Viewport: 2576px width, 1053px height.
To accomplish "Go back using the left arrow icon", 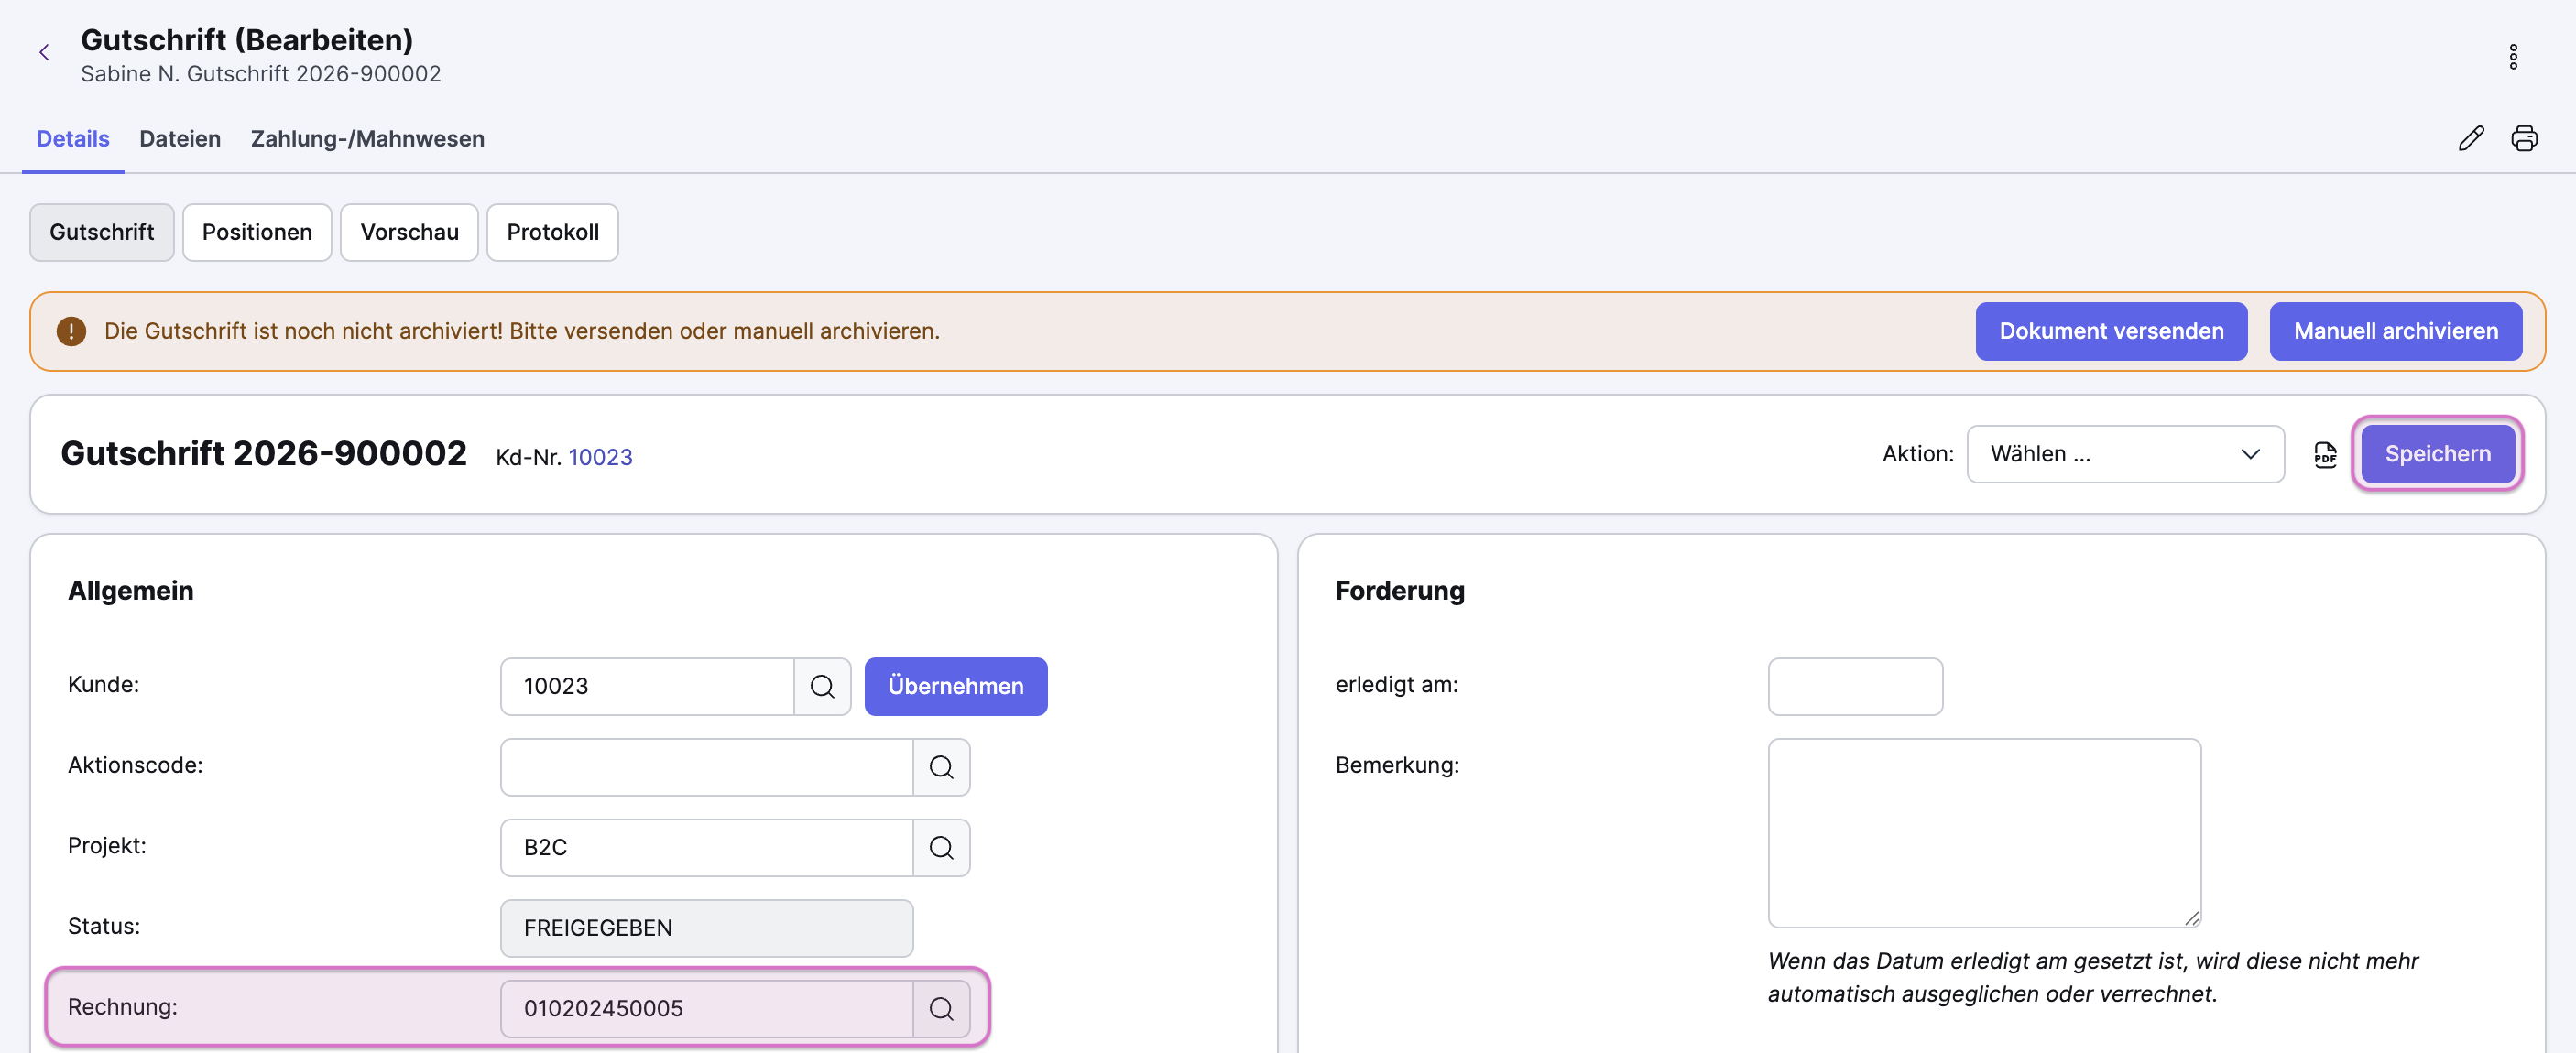I will click(x=44, y=52).
